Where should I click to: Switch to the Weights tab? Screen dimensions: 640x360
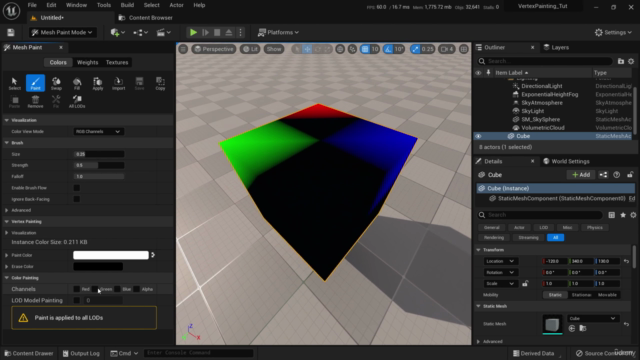(87, 62)
